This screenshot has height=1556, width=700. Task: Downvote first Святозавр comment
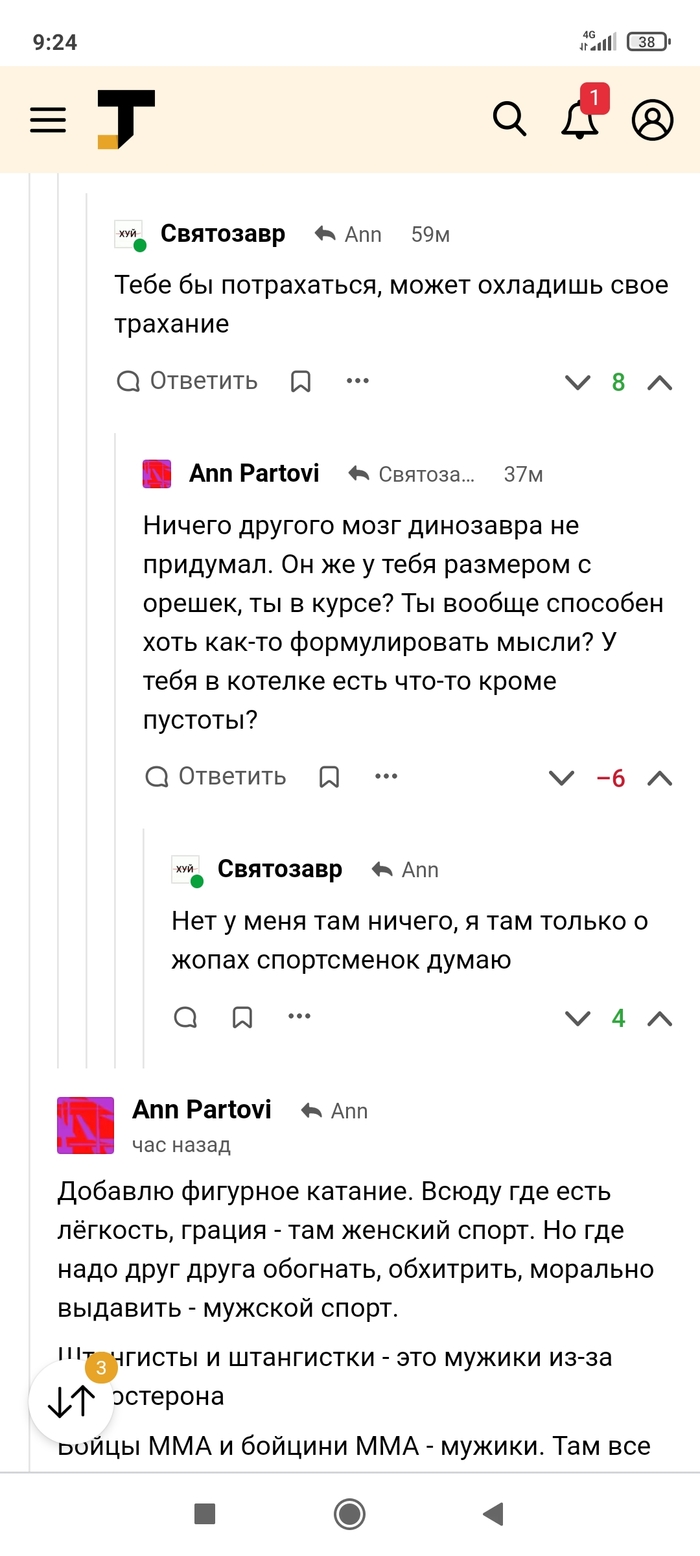[x=577, y=382]
